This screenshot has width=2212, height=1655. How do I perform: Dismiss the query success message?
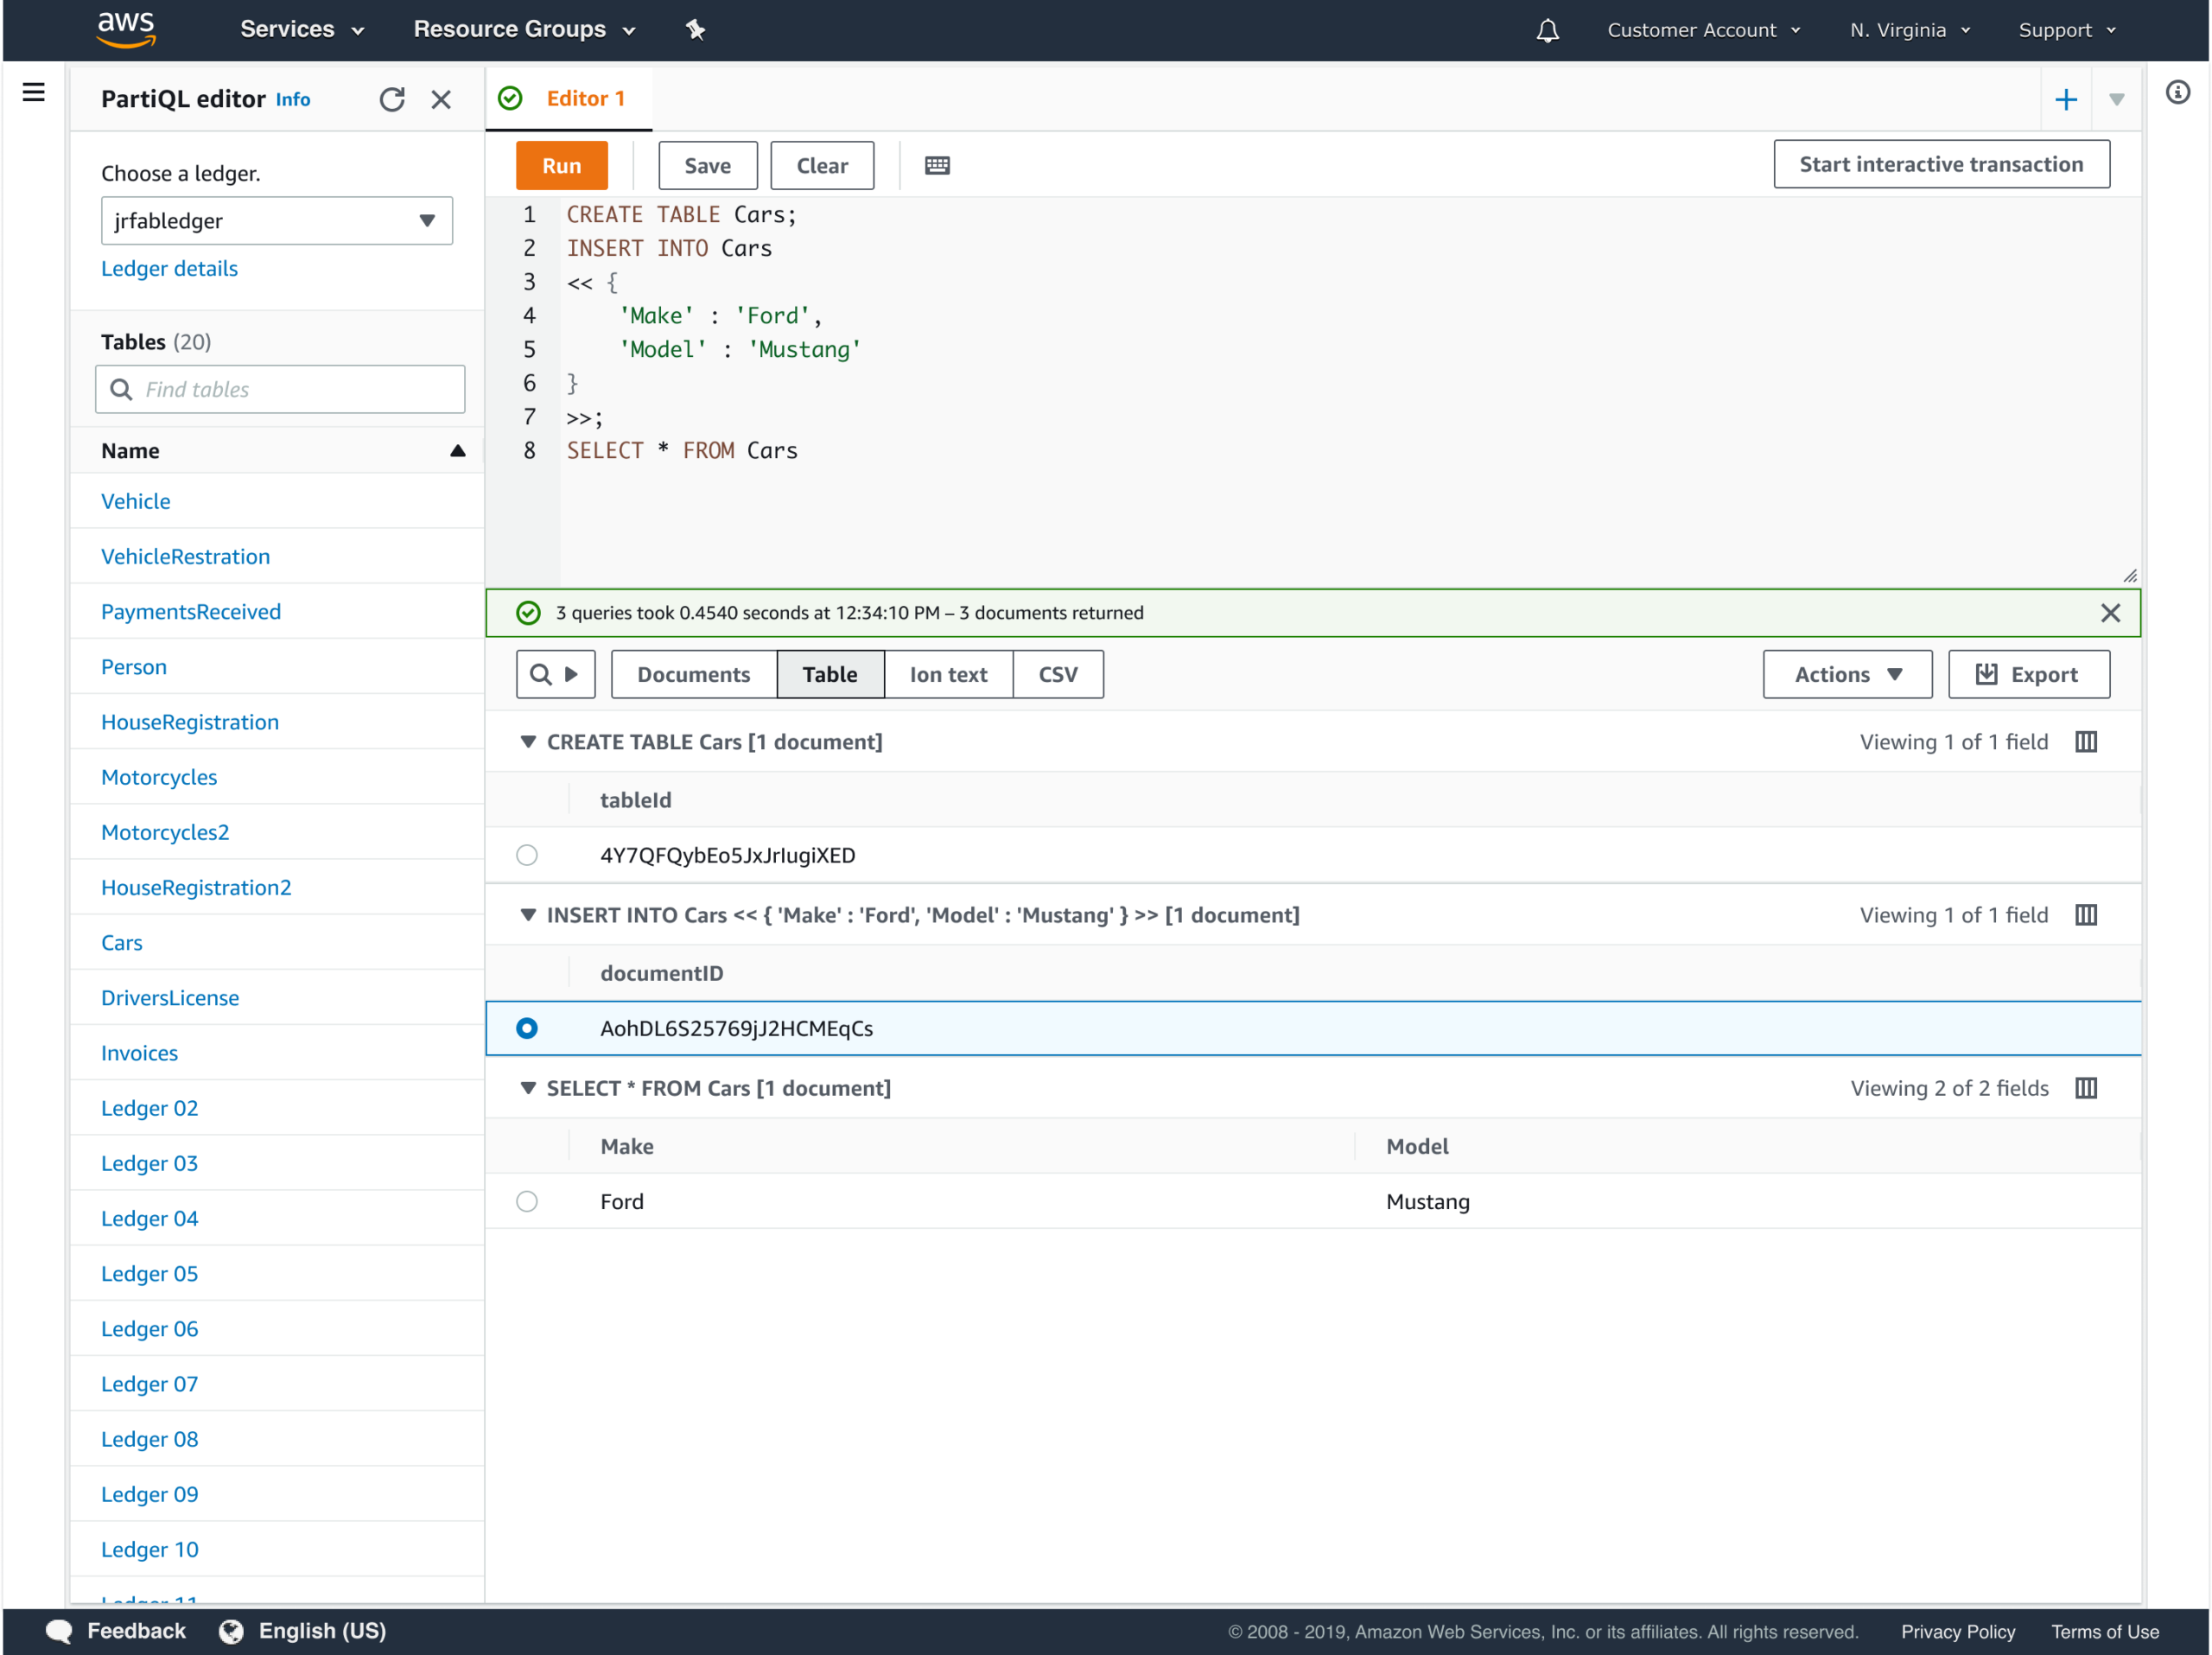click(x=2110, y=613)
